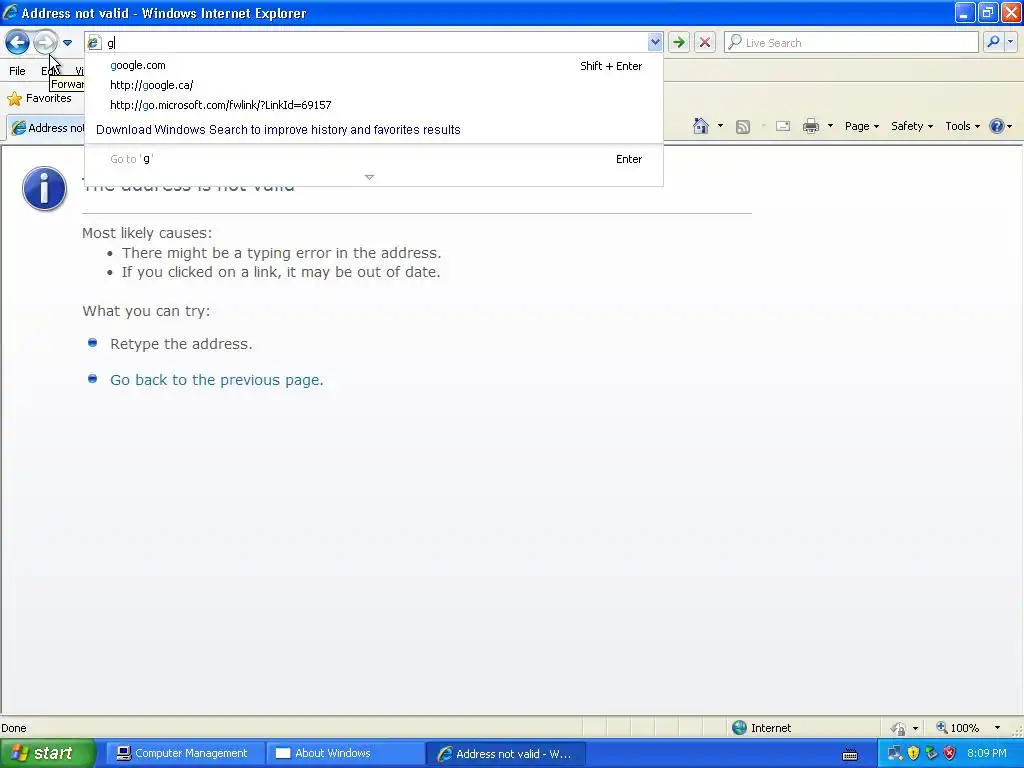Expand the autocomplete list down chevron
Screen dimensions: 1024x768
point(369,177)
